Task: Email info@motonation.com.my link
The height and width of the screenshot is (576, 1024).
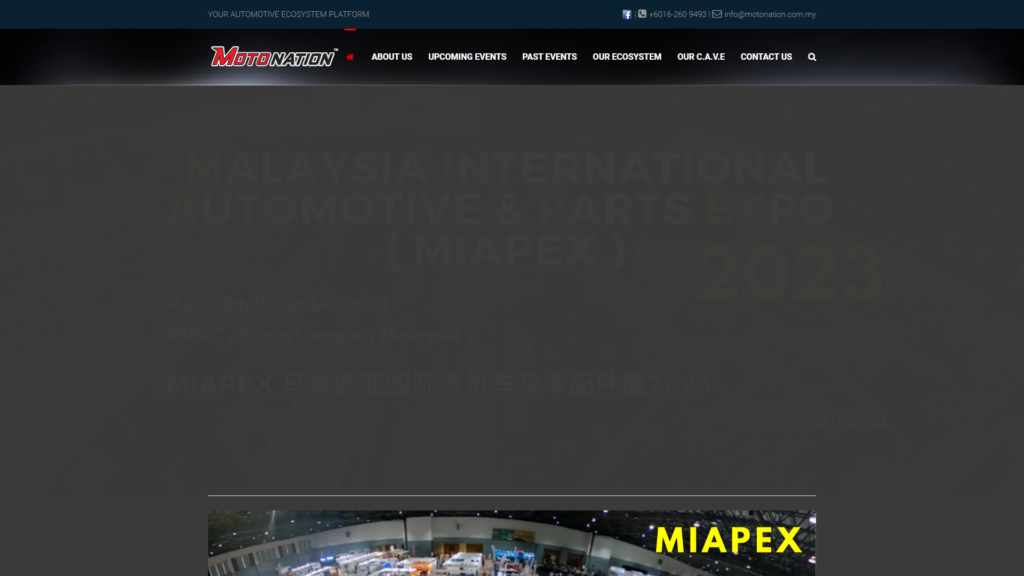Action: pos(769,14)
